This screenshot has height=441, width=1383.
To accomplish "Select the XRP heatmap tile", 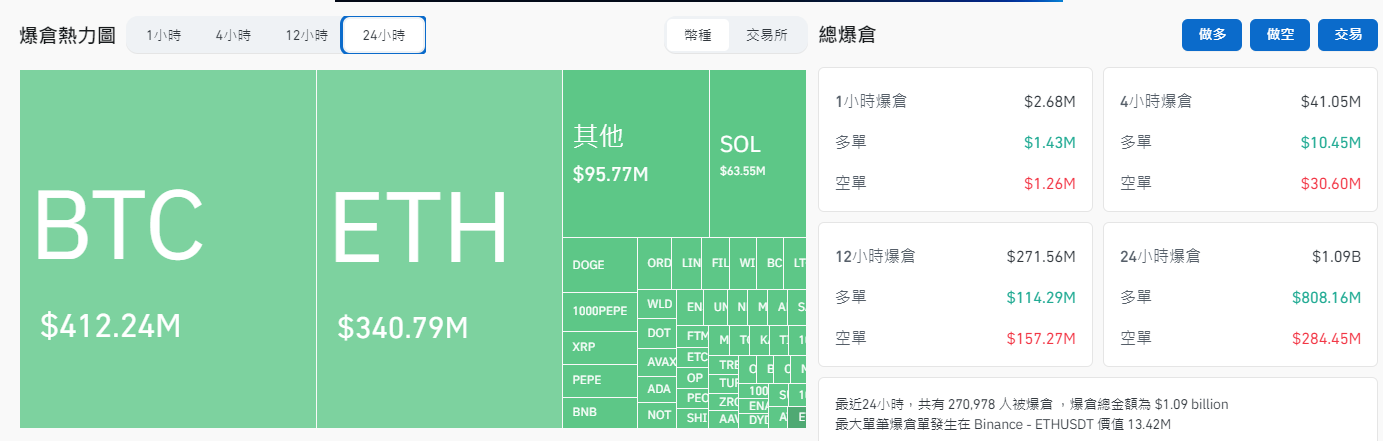I will pos(600,347).
